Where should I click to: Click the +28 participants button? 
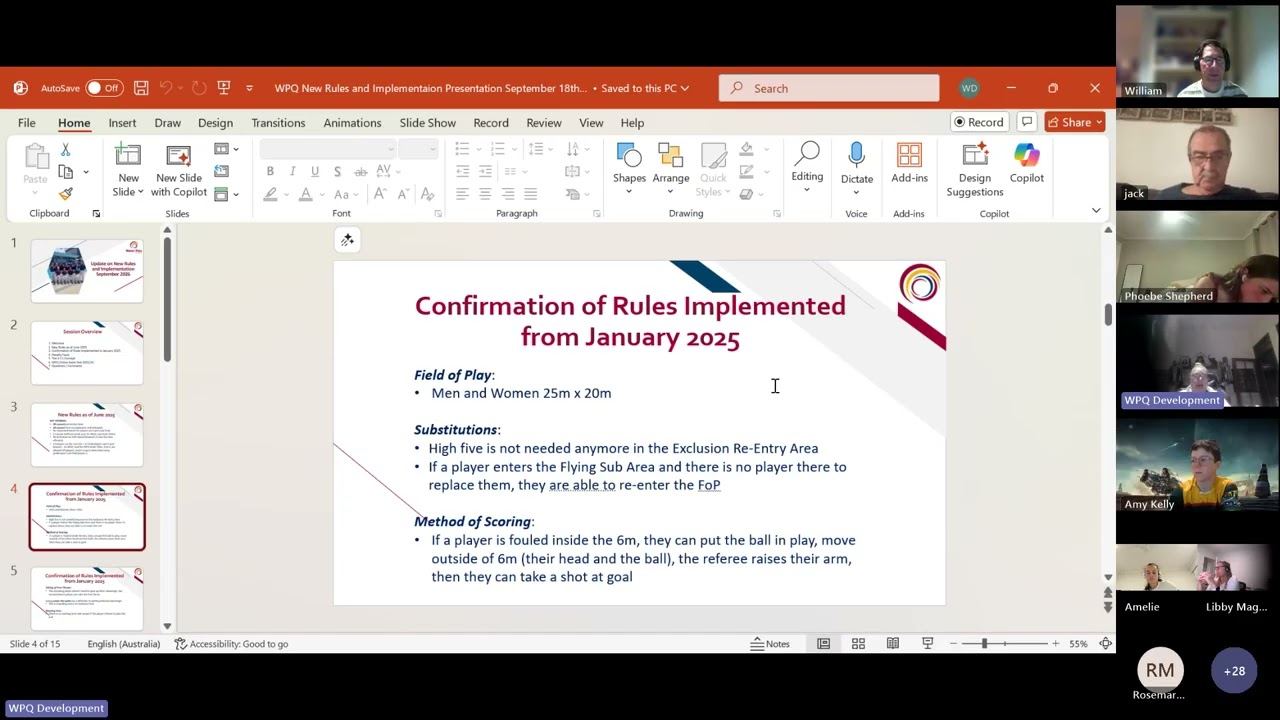coord(1234,671)
